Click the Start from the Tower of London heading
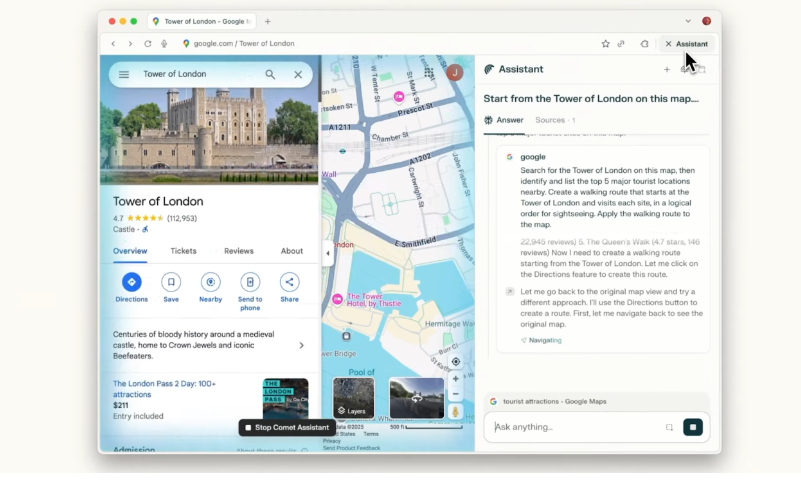Image resolution: width=801 pixels, height=482 pixels. point(591,99)
